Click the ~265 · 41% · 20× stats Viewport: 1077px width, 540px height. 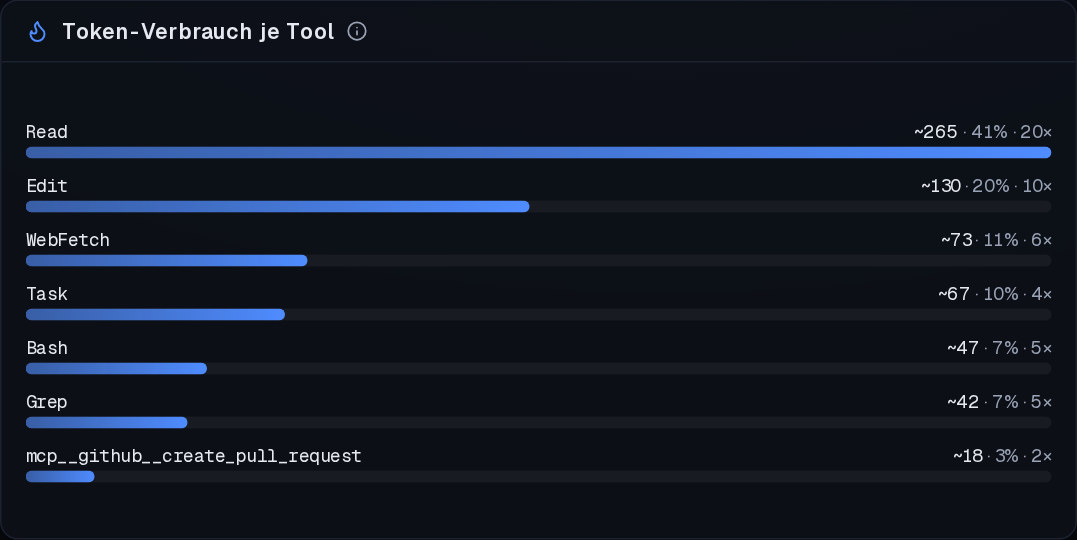[983, 132]
